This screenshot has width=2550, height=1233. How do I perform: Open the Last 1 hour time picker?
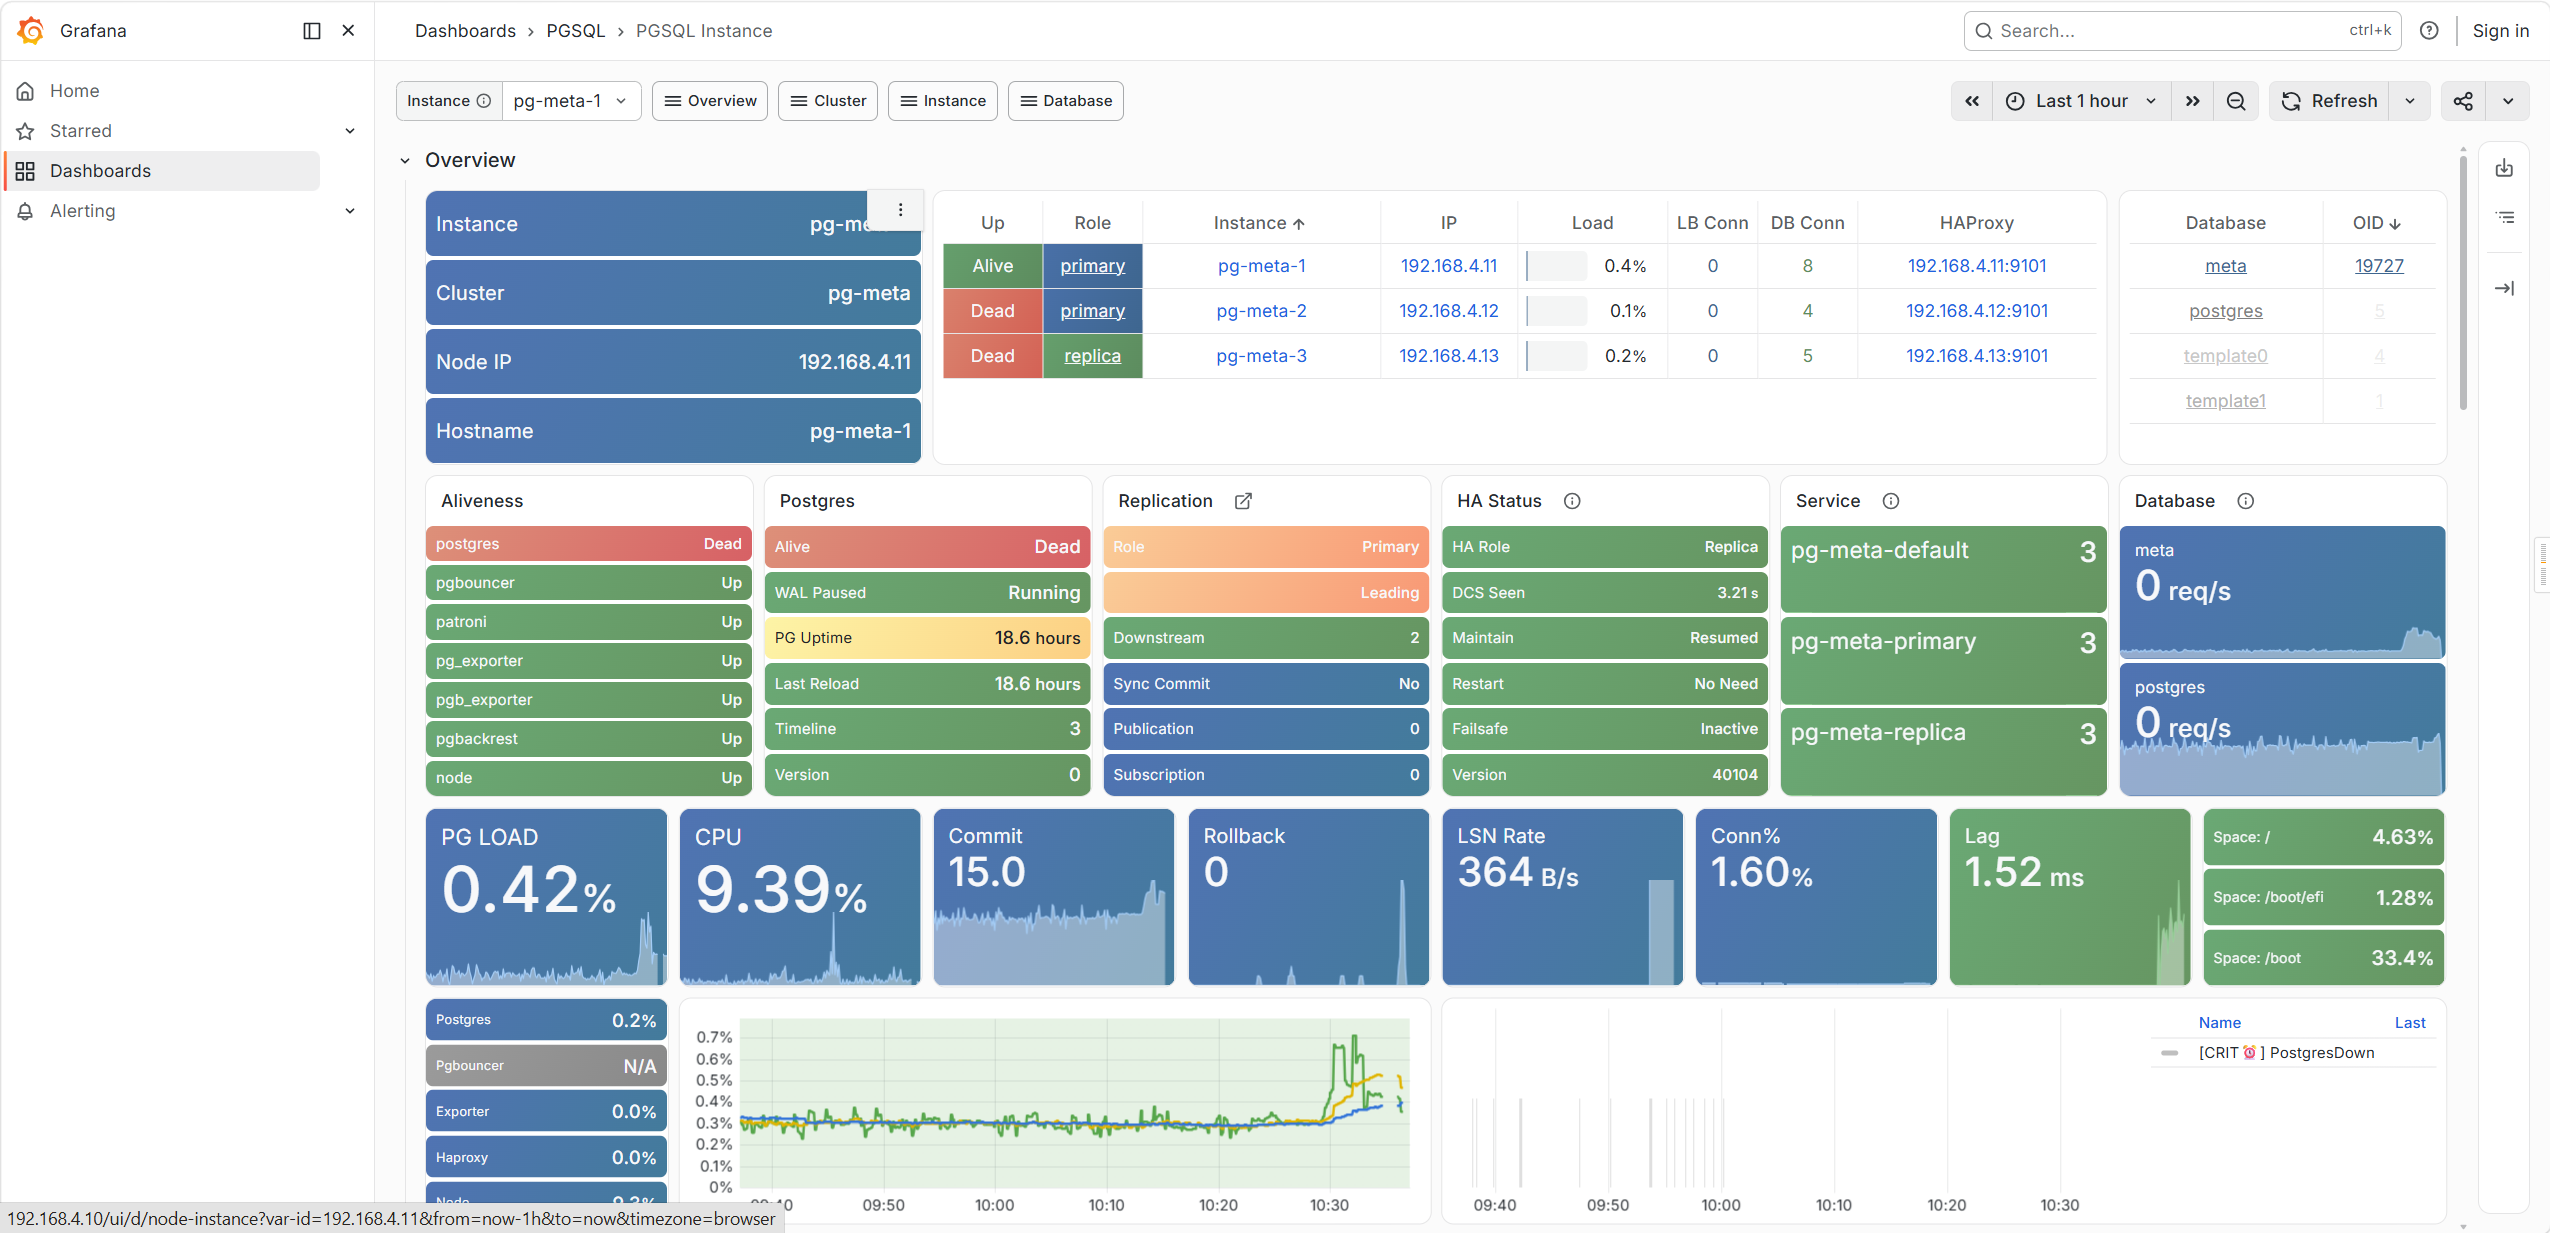2082,101
